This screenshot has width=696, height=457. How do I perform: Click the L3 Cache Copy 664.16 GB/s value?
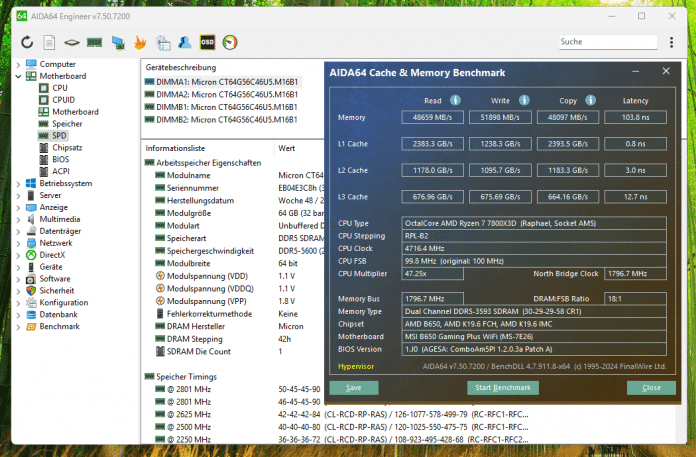point(568,197)
